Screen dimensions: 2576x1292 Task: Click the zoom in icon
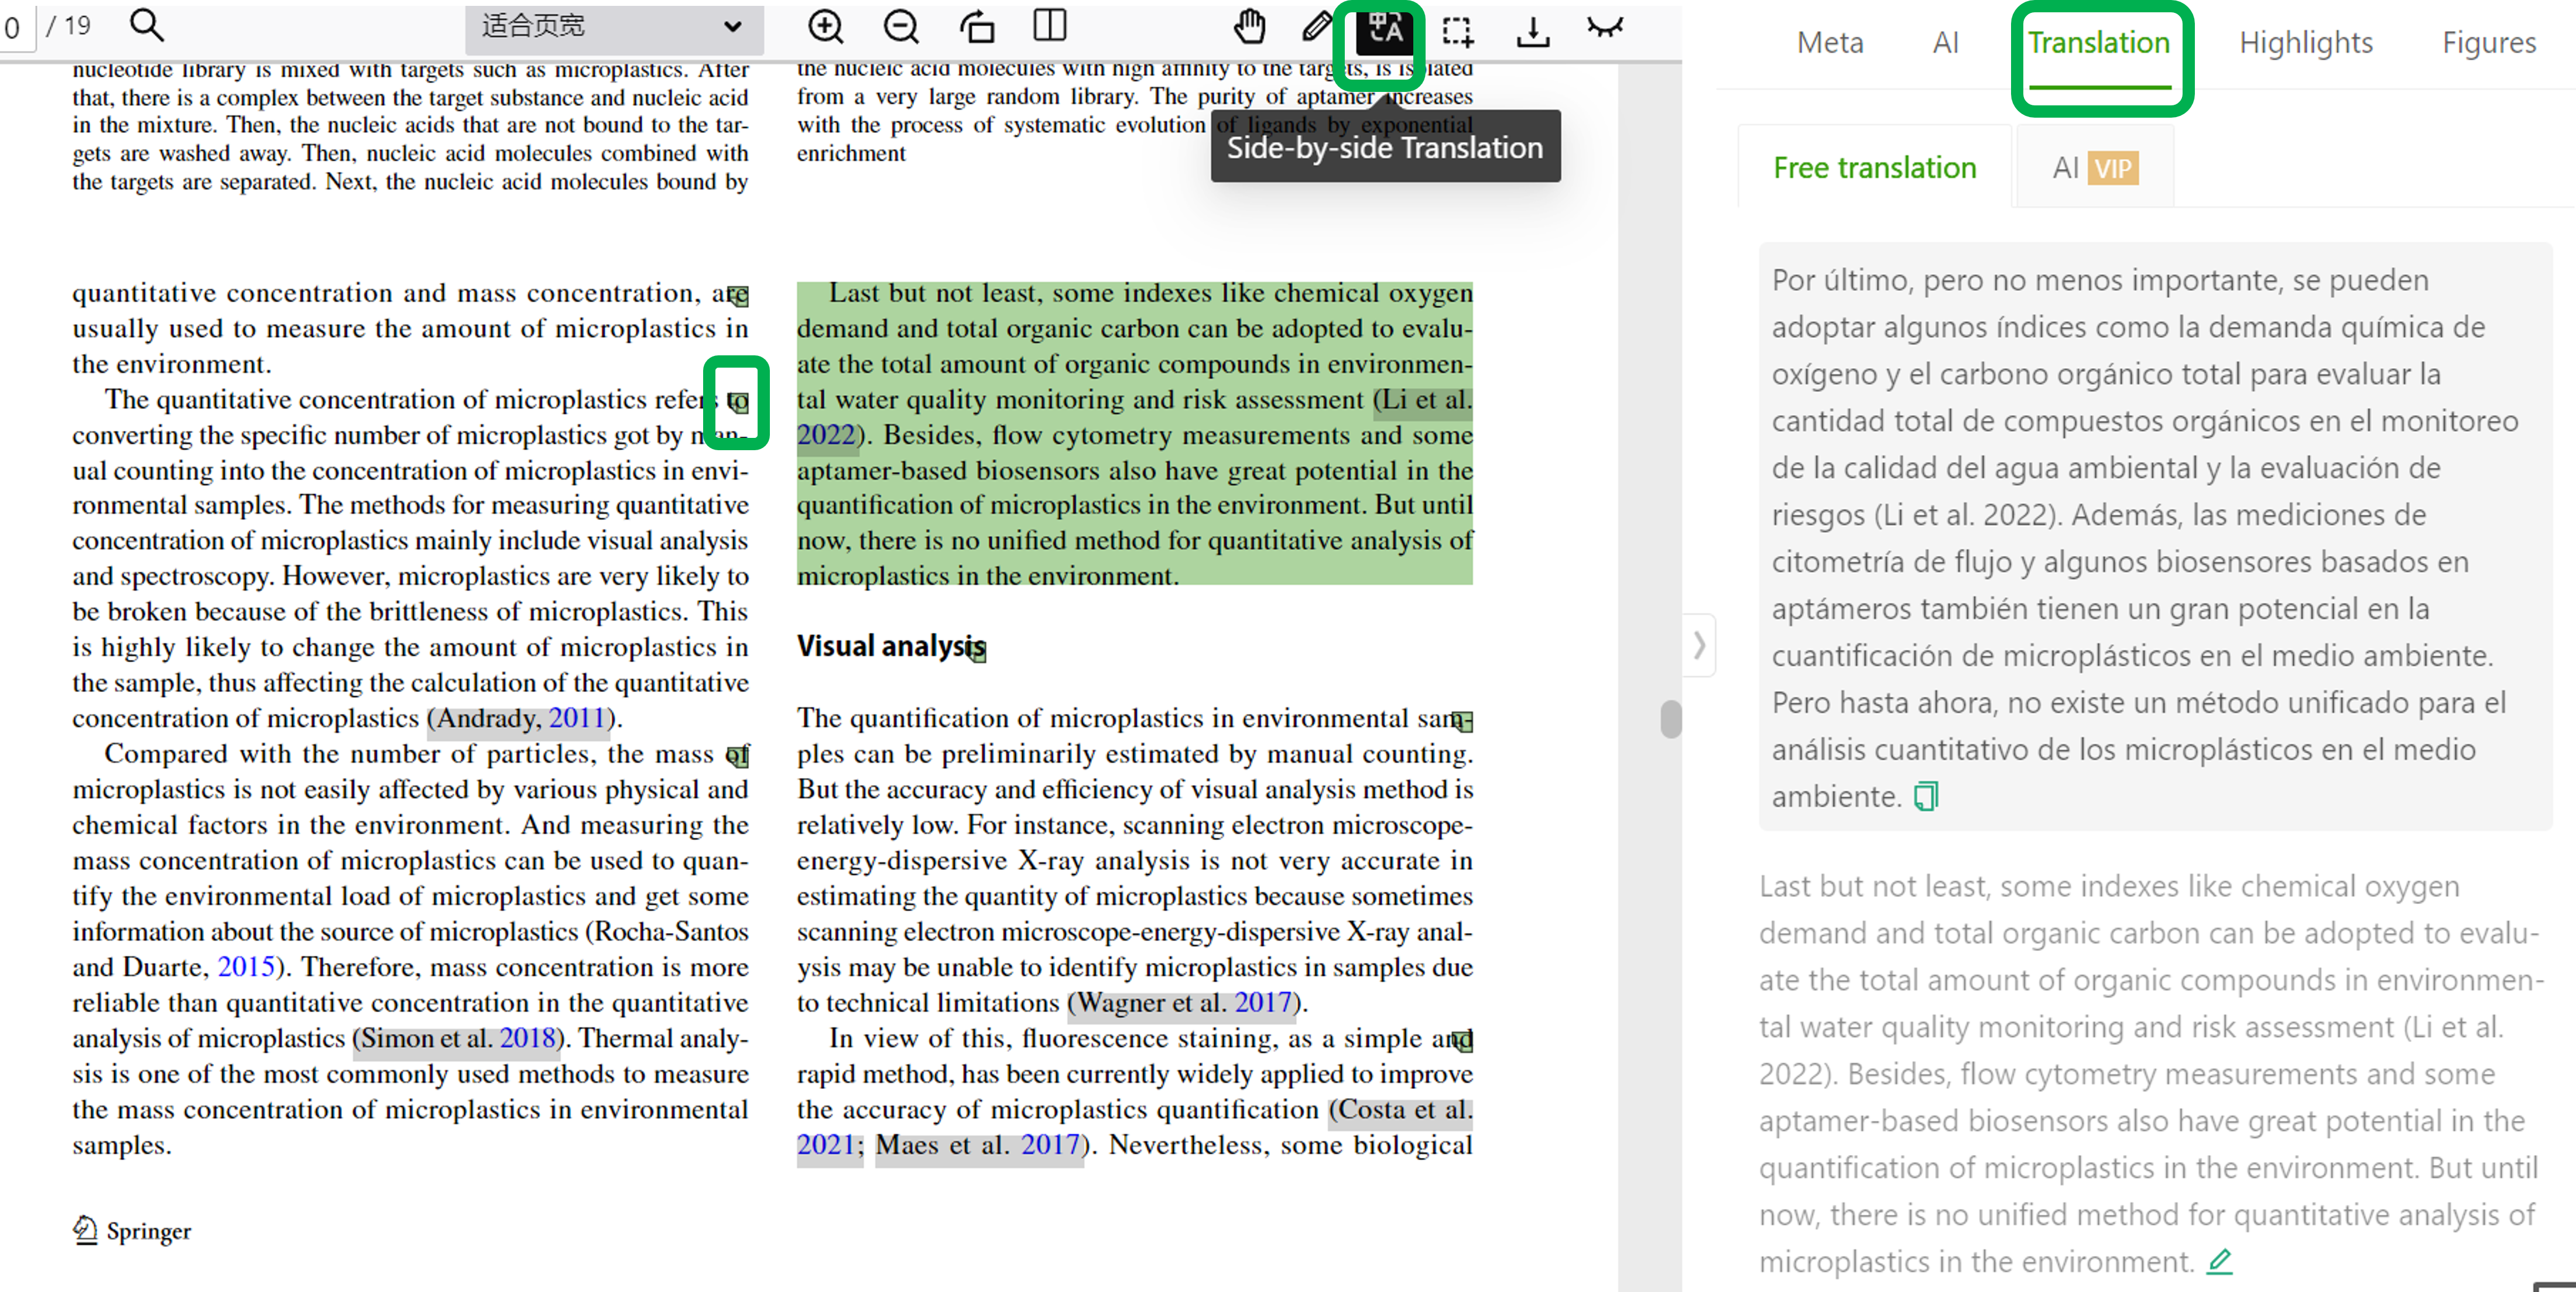pyautogui.click(x=825, y=27)
